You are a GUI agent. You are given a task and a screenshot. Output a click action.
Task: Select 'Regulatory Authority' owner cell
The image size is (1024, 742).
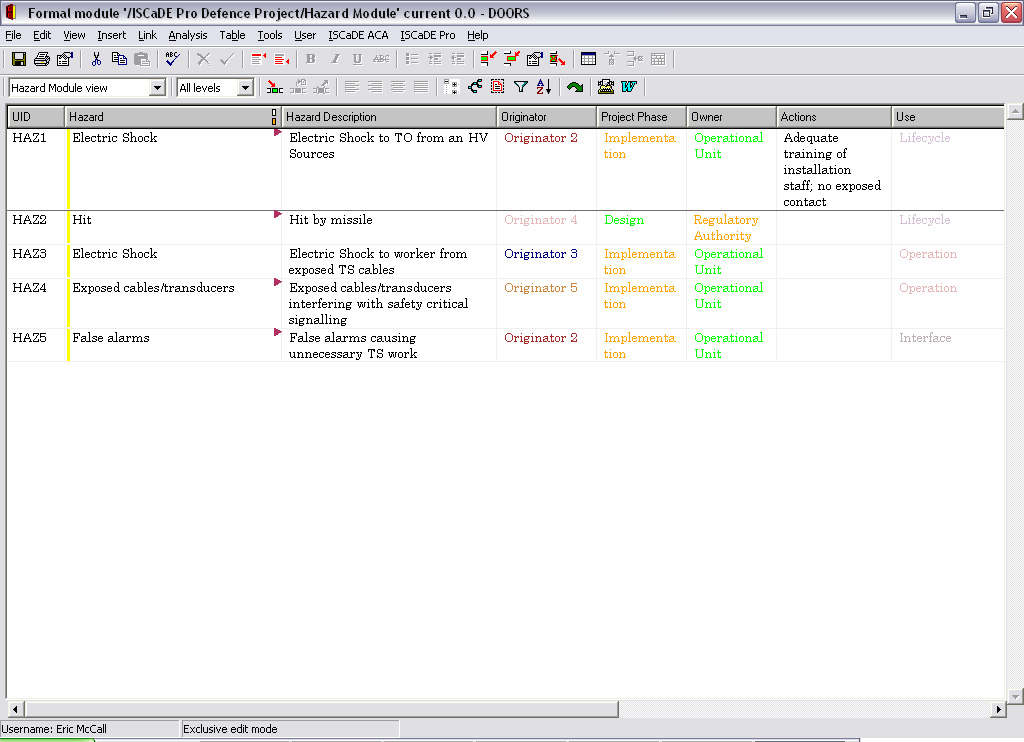[731, 227]
